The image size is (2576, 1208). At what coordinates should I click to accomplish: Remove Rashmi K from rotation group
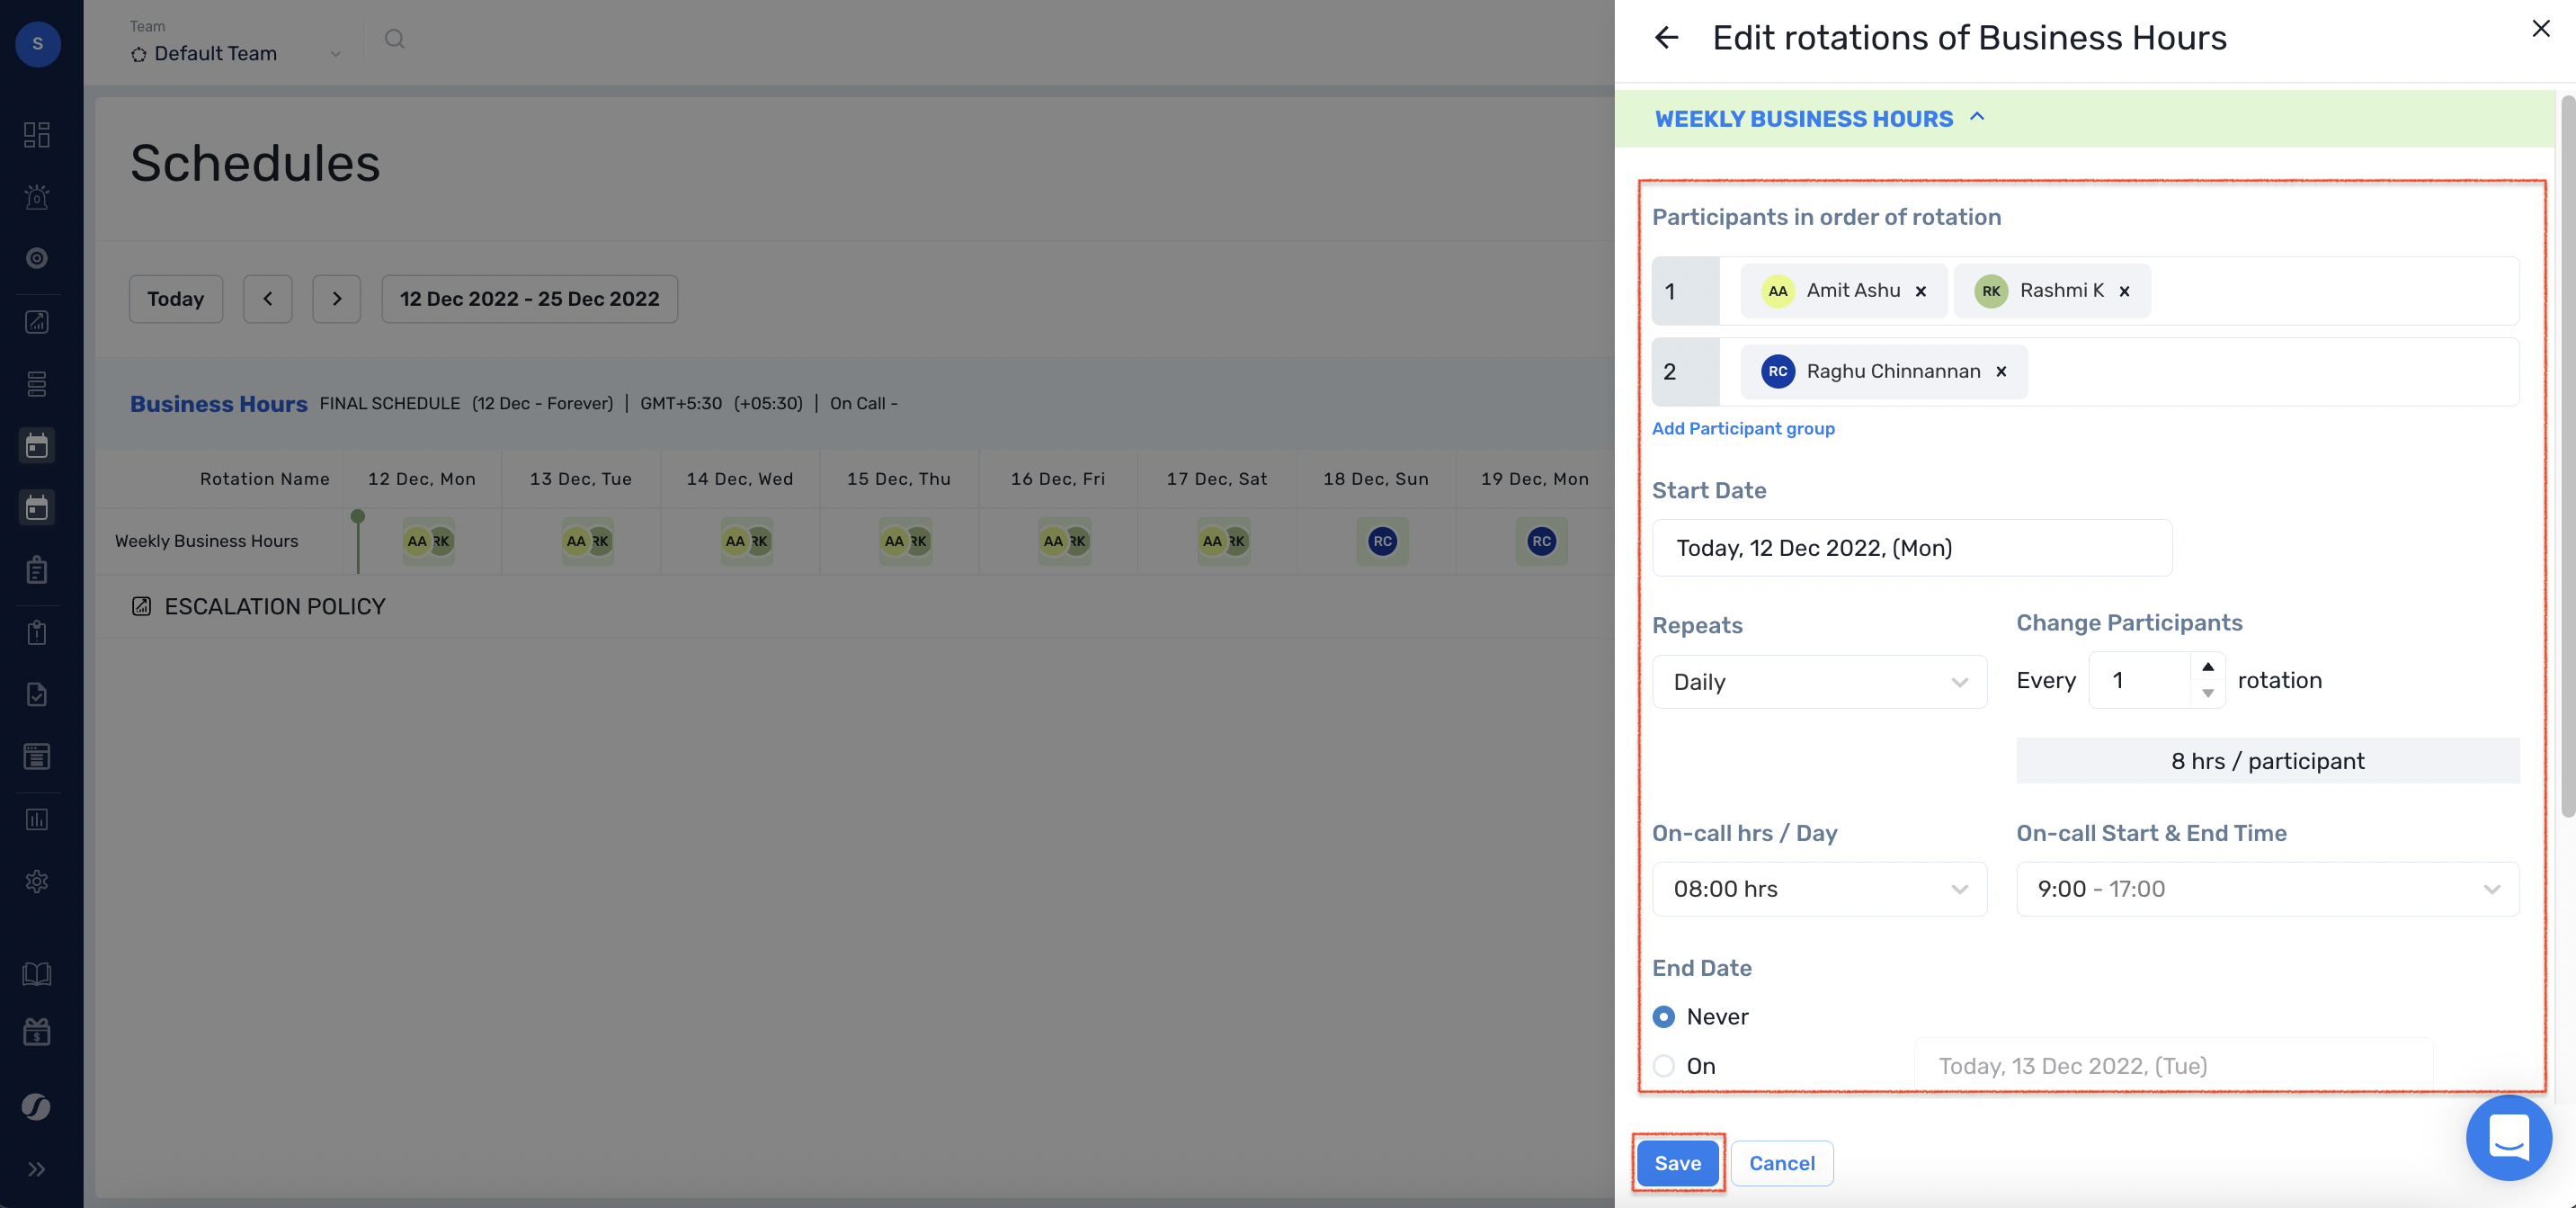(2124, 291)
